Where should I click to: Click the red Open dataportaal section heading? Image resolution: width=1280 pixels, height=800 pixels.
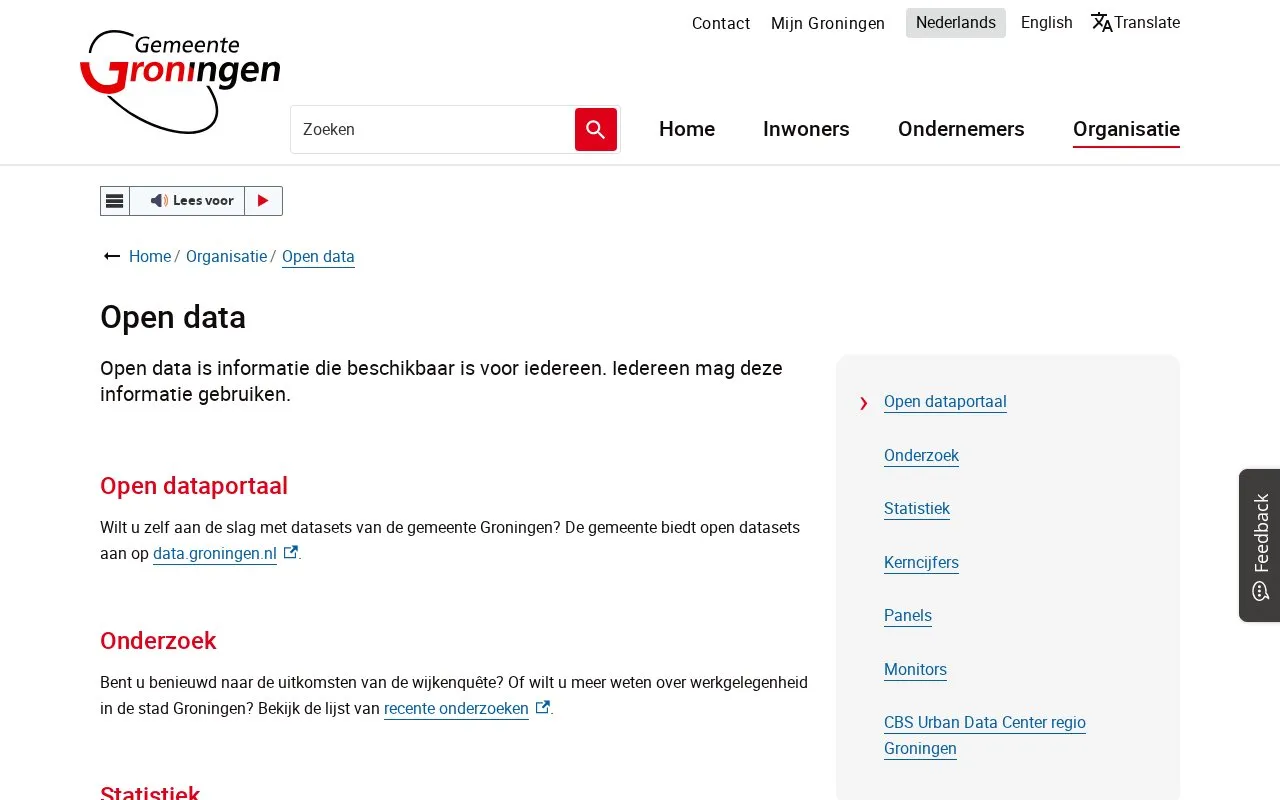tap(194, 486)
